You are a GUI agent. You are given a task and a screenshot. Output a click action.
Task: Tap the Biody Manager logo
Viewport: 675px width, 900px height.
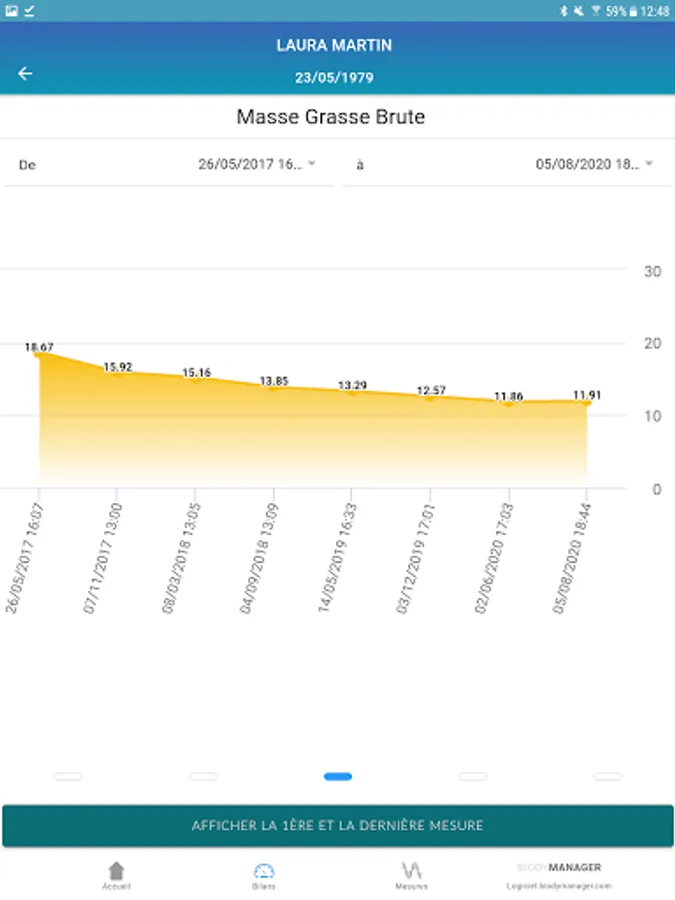pyautogui.click(x=559, y=867)
